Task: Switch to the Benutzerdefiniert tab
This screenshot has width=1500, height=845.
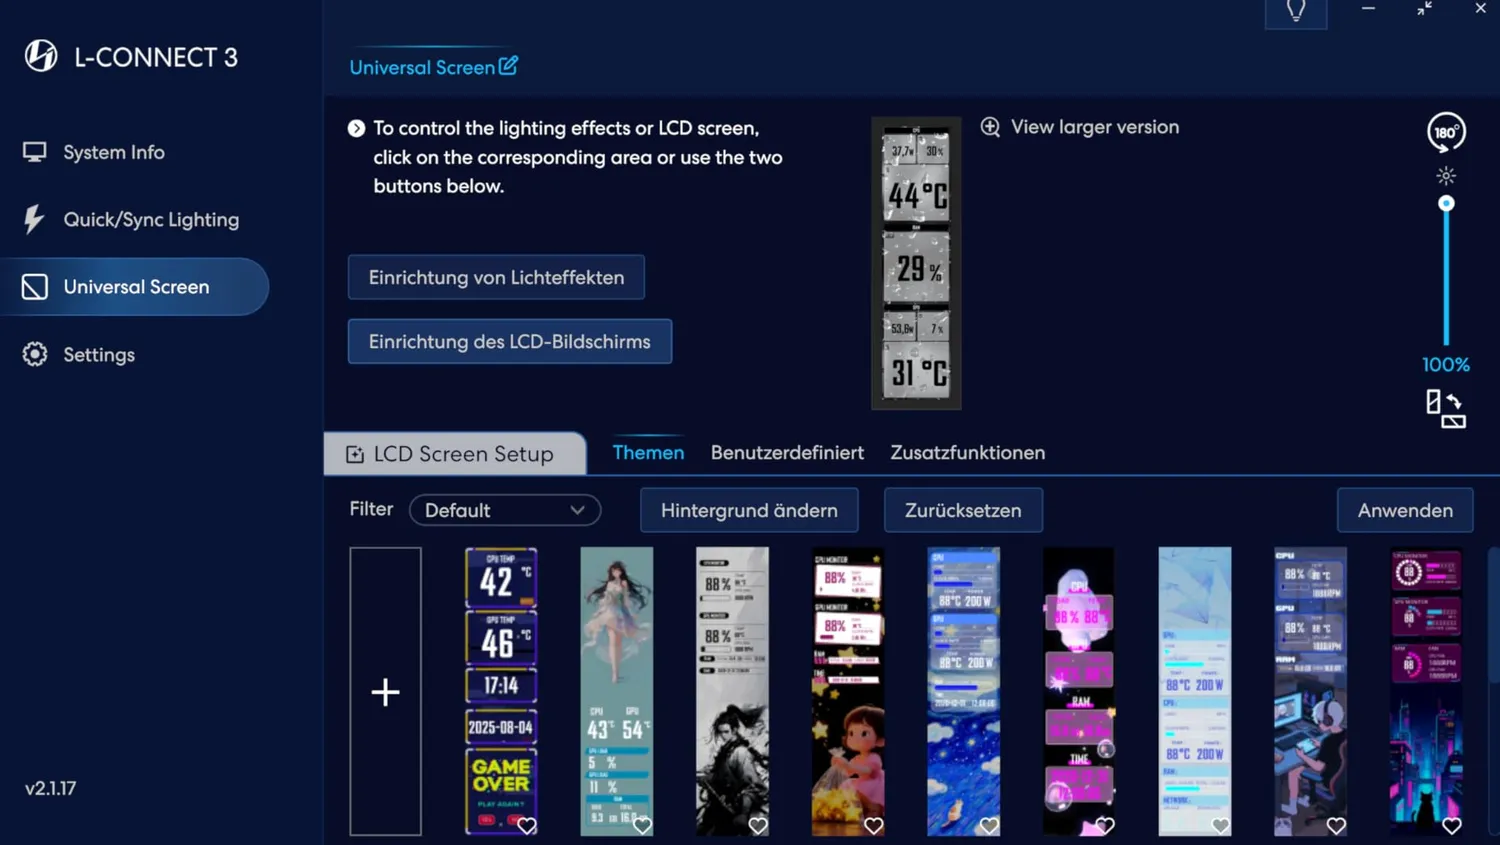Action: point(787,452)
